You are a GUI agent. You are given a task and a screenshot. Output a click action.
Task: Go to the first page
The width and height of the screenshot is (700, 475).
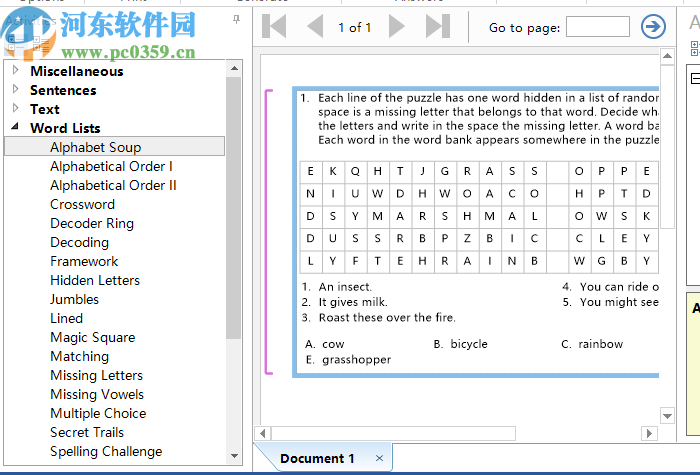coord(274,26)
